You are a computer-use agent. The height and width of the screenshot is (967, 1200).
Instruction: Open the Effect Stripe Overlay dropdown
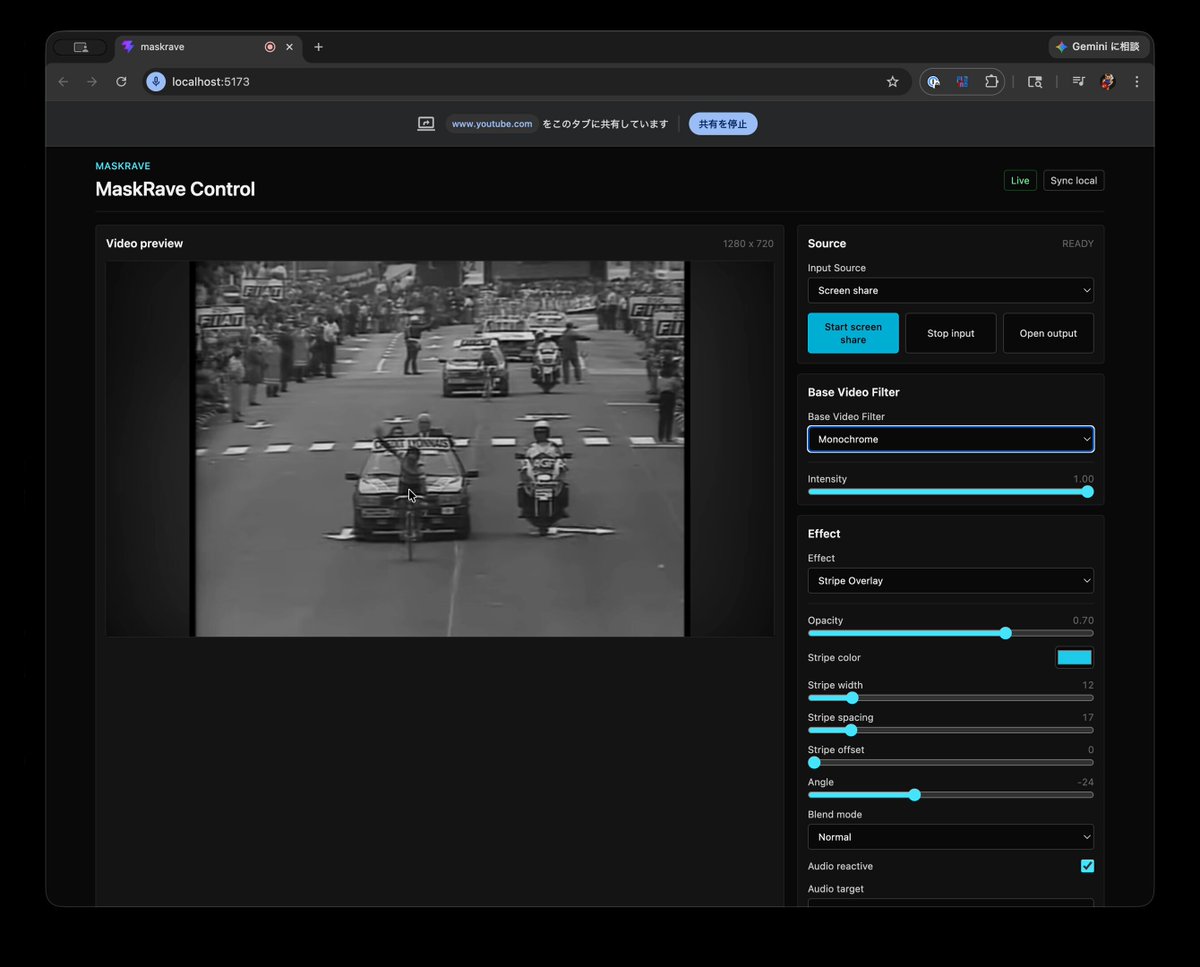[950, 581]
